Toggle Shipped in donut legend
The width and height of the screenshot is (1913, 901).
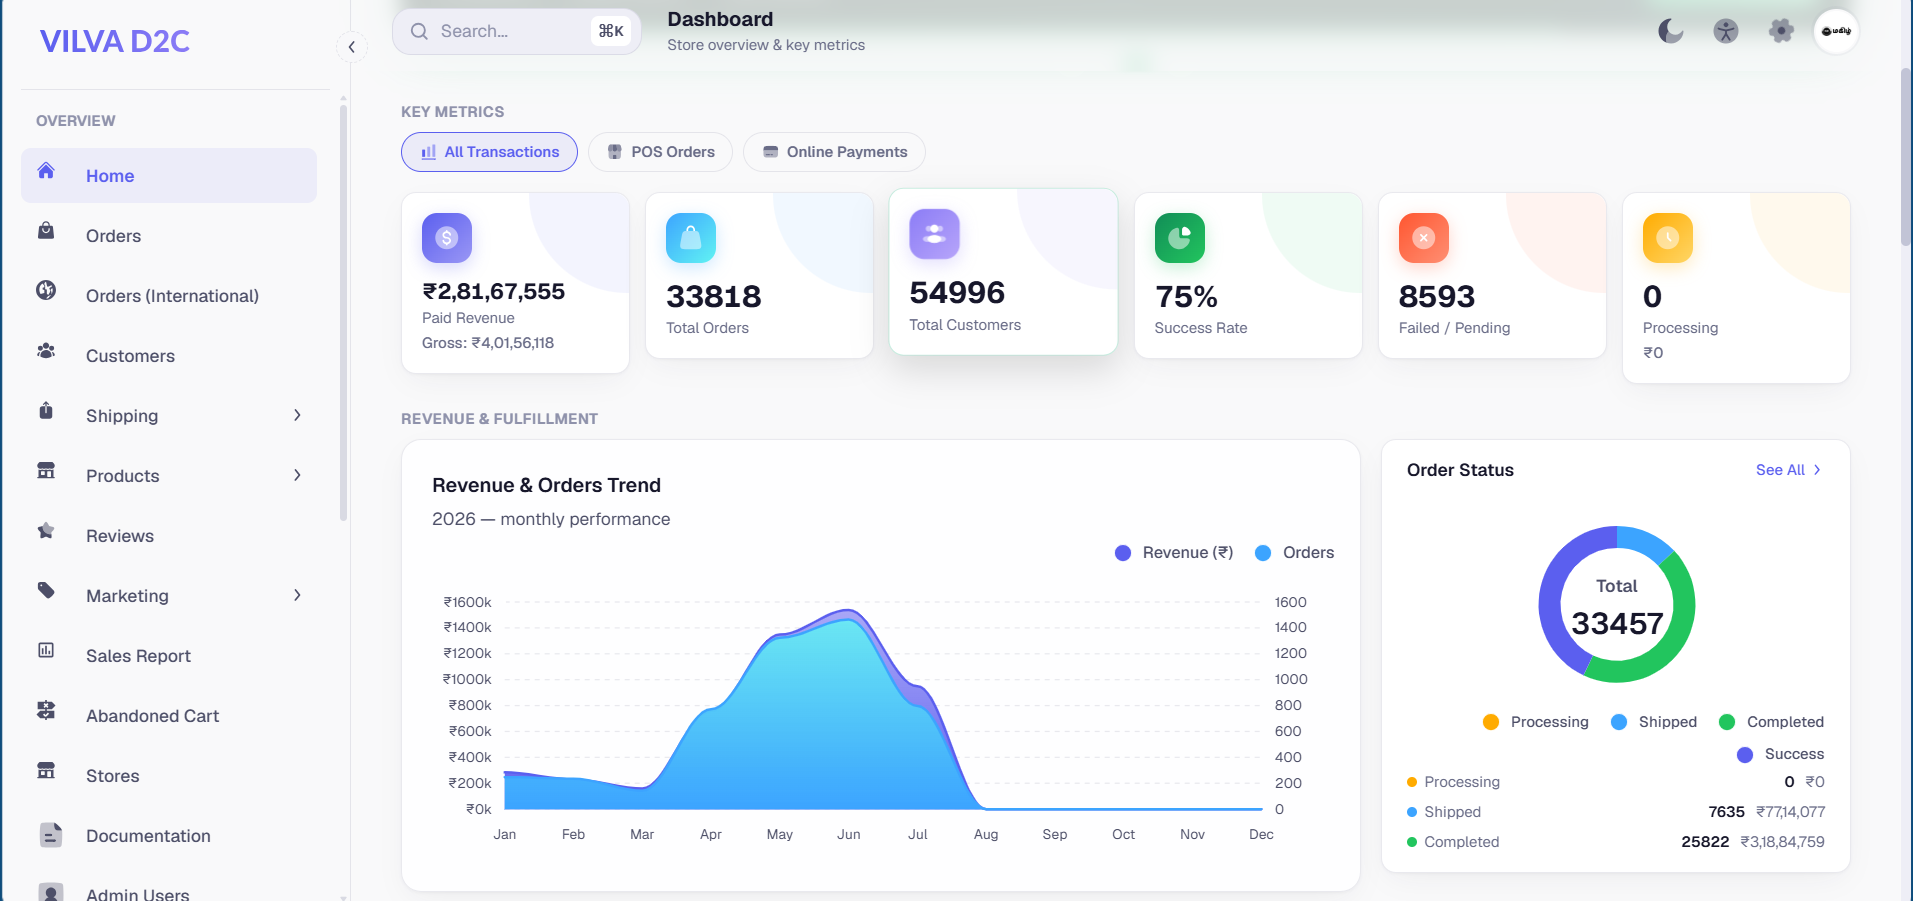tap(1654, 722)
